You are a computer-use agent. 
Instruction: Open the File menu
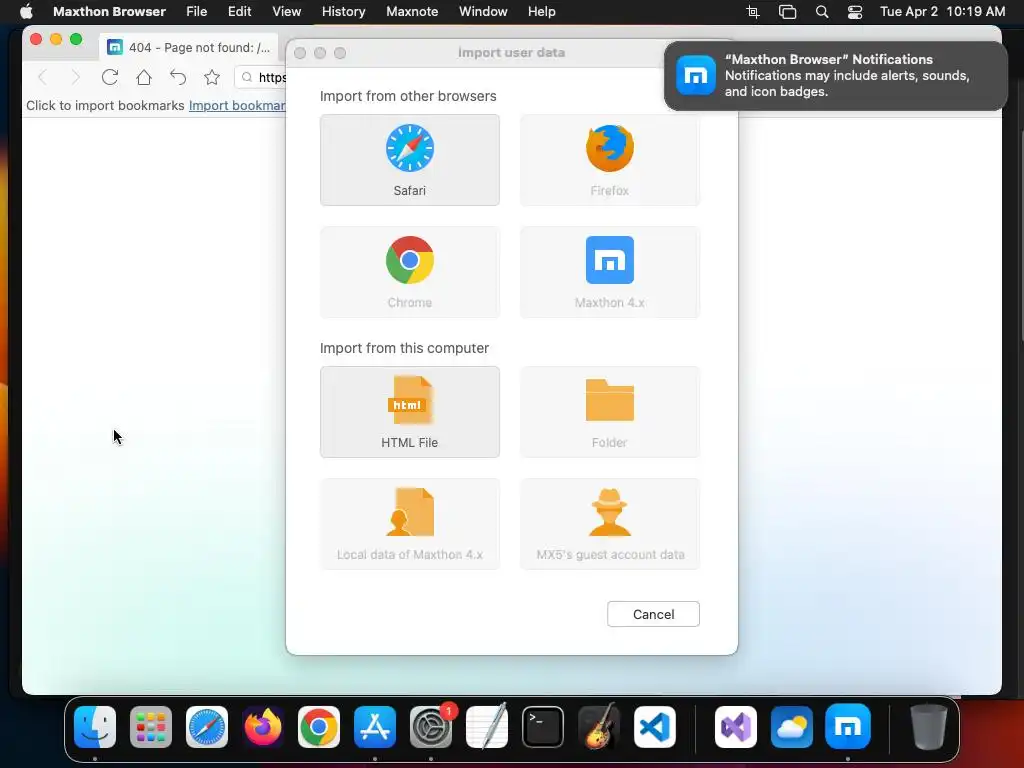(197, 12)
